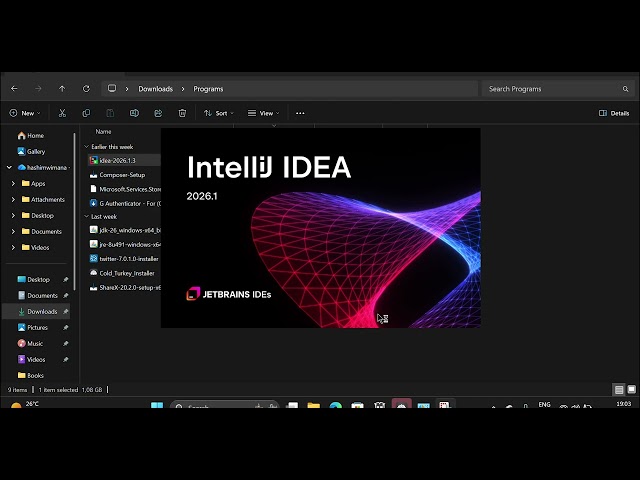Screen dimensions: 640x480
Task: Click in the Search Programs field
Action: point(558,89)
